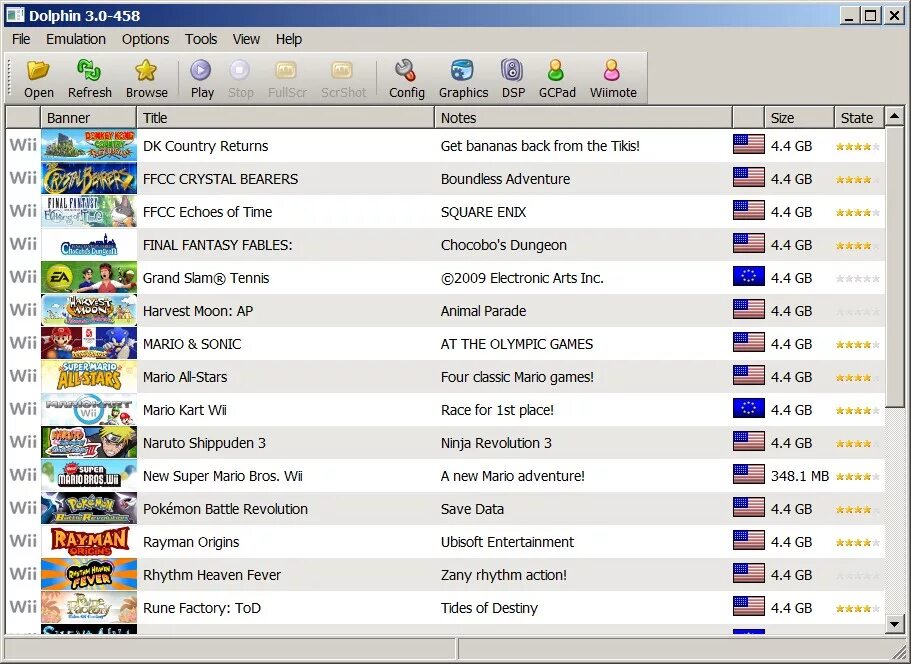Click the US flag for Rayman Origins
Viewport: 911px width, 664px height.
click(748, 540)
